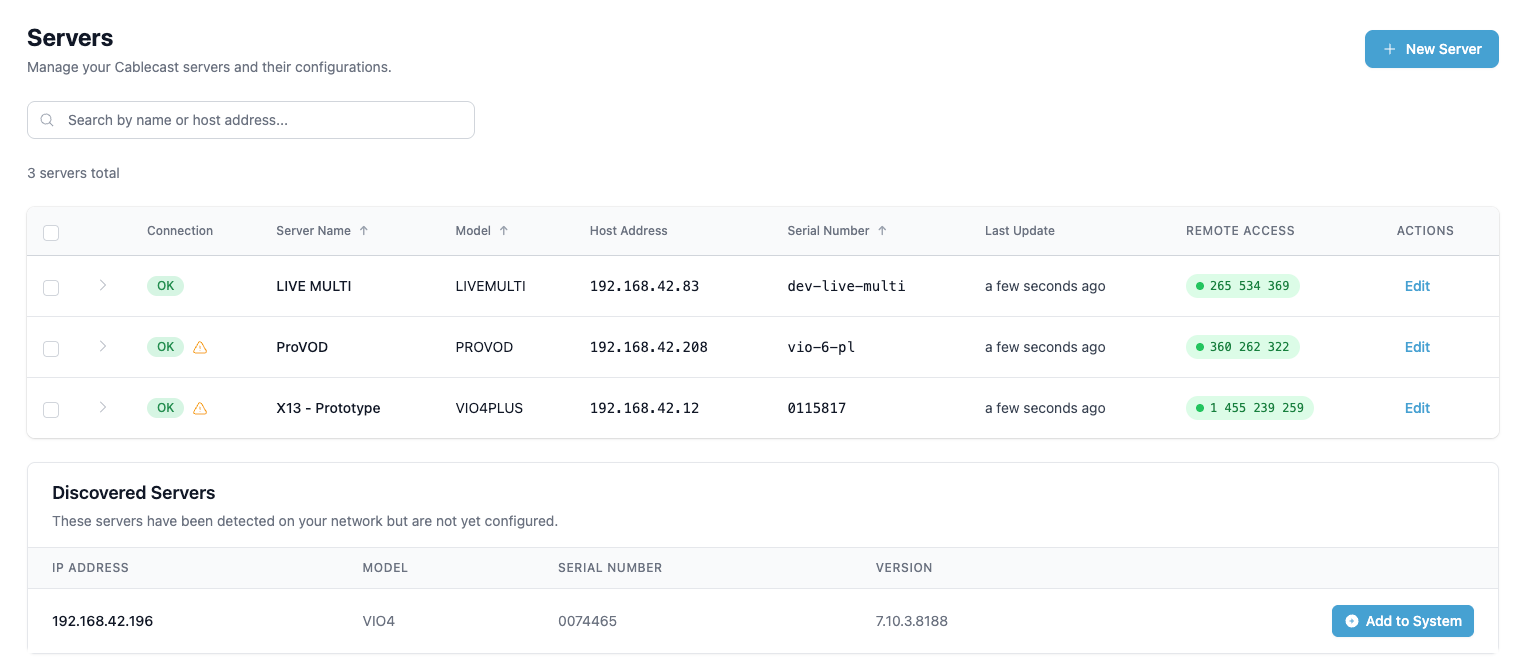The image size is (1539, 671).
Task: Check the checkbox for the X13 - Prototype row
Action: [51, 409]
